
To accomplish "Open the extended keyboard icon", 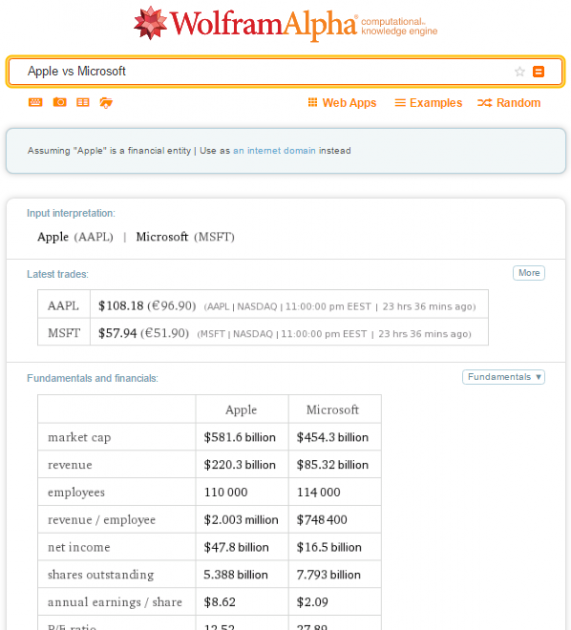I will point(35,102).
